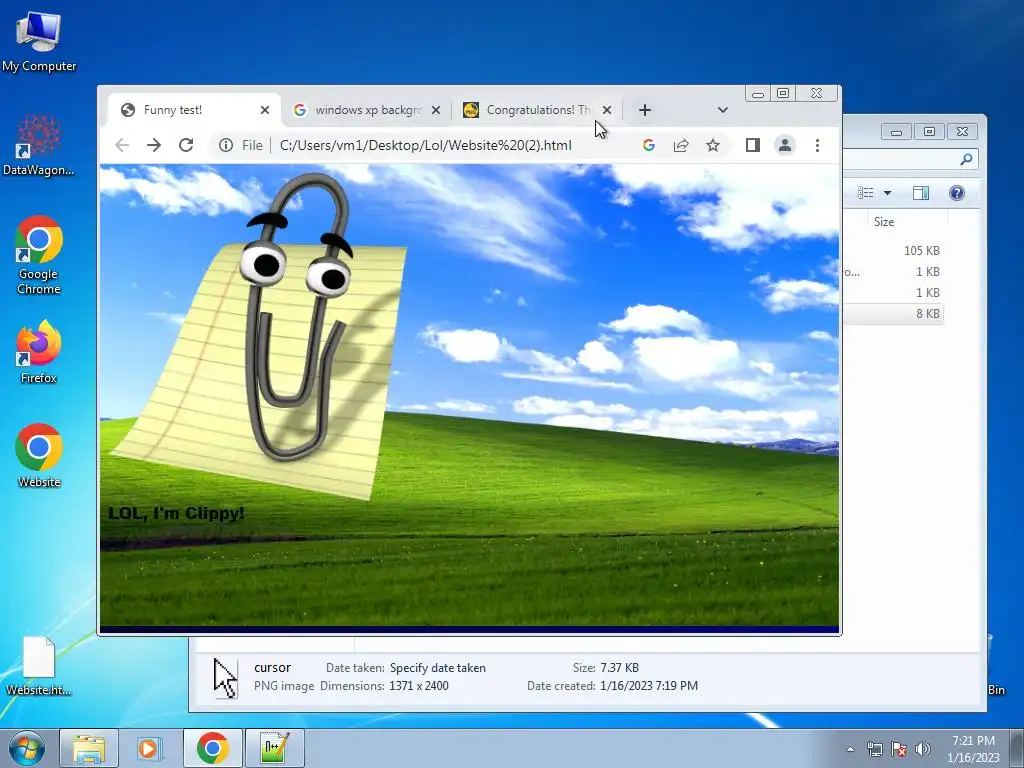Click the "cursor" file name in details pane

272,668
